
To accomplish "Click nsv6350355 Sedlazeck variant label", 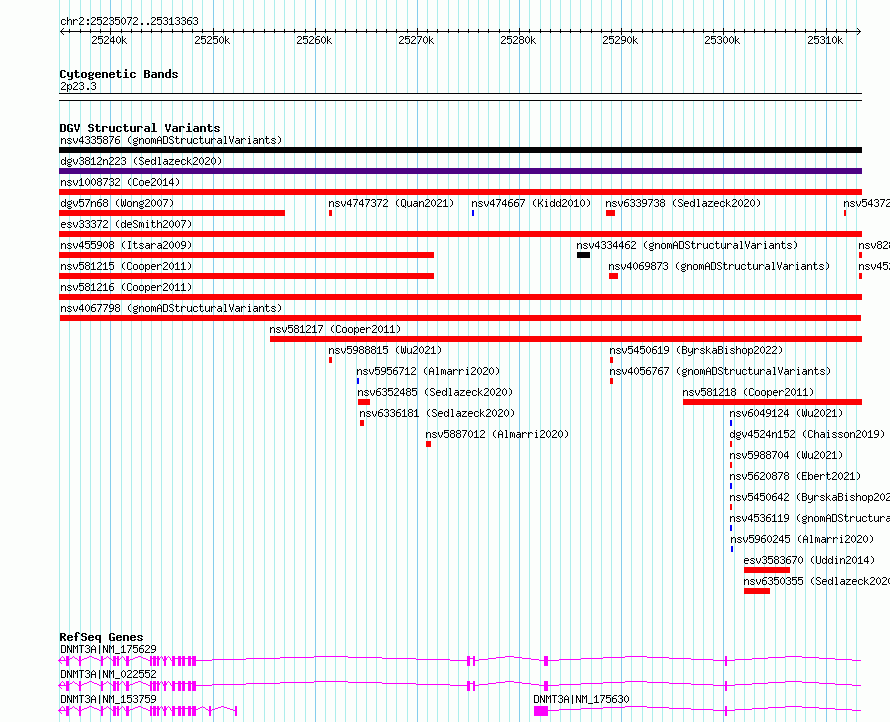I will pos(817,581).
